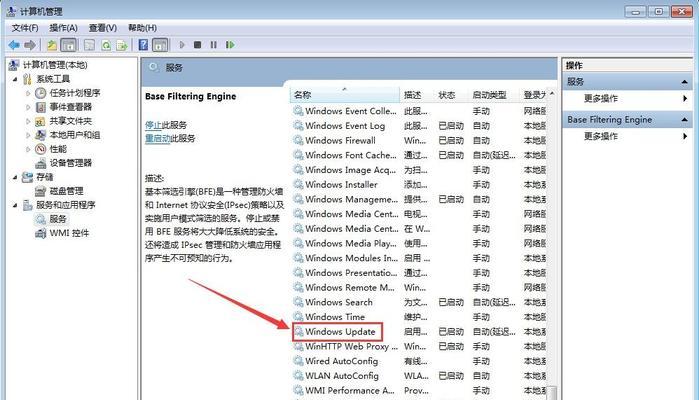The width and height of the screenshot is (699, 400).
Task: Click the restart service green icon
Action: click(230, 45)
